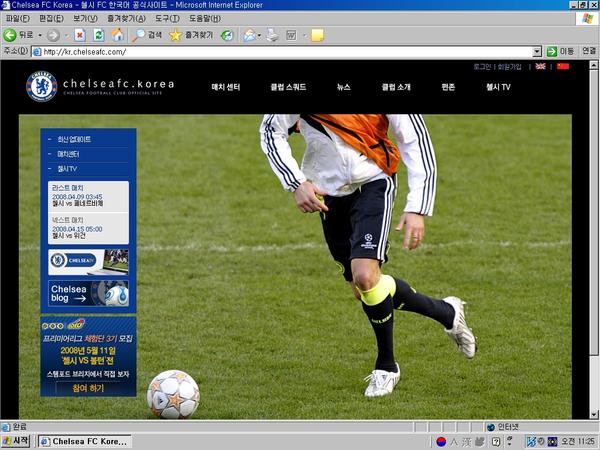The height and width of the screenshot is (450, 600).
Task: Open the 파일 (File) menu
Action: (18, 19)
